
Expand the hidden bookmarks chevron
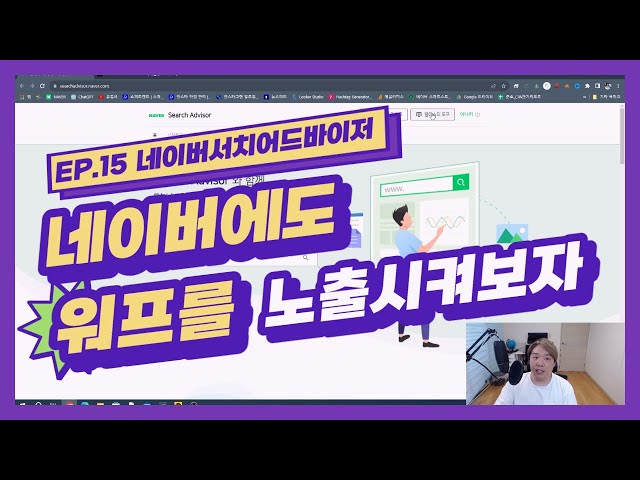(x=584, y=97)
